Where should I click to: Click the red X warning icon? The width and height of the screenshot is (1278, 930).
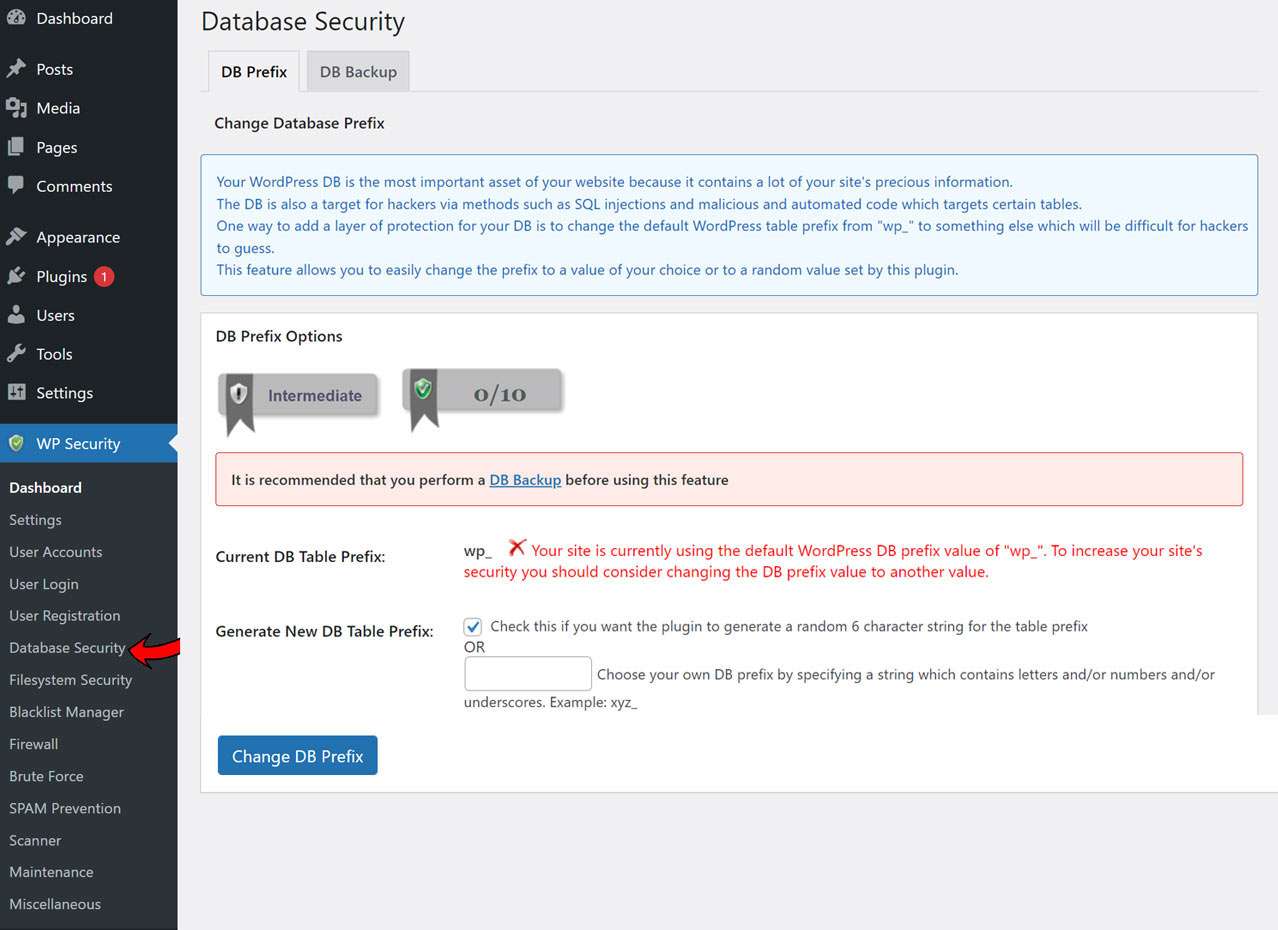517,548
